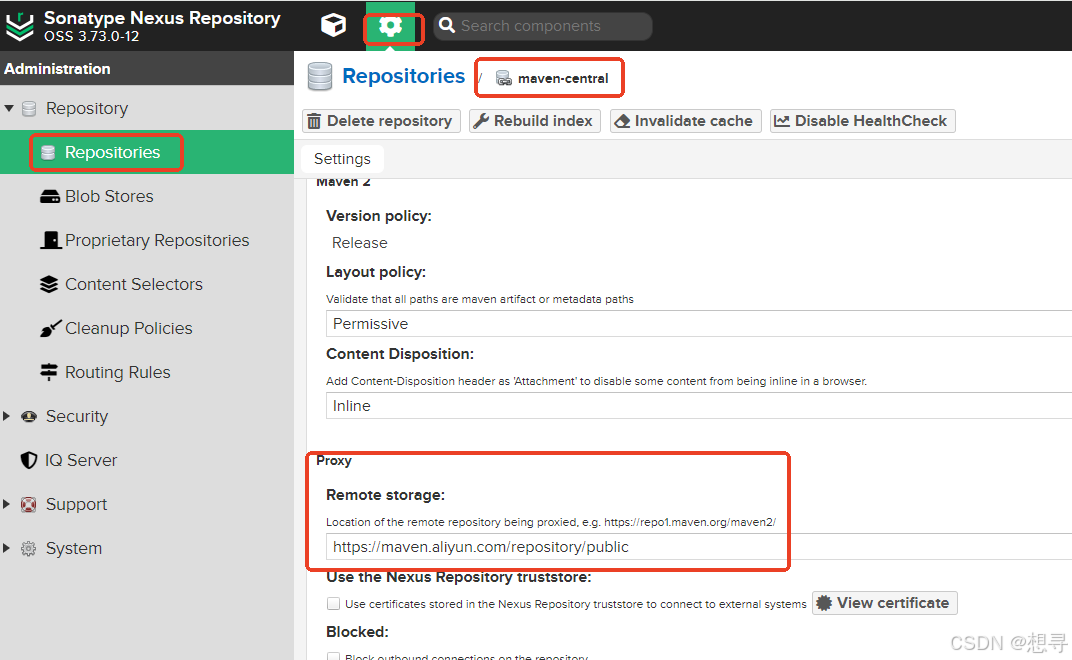The image size is (1072, 660).
Task: Open Routing Rules
Action: click(118, 372)
